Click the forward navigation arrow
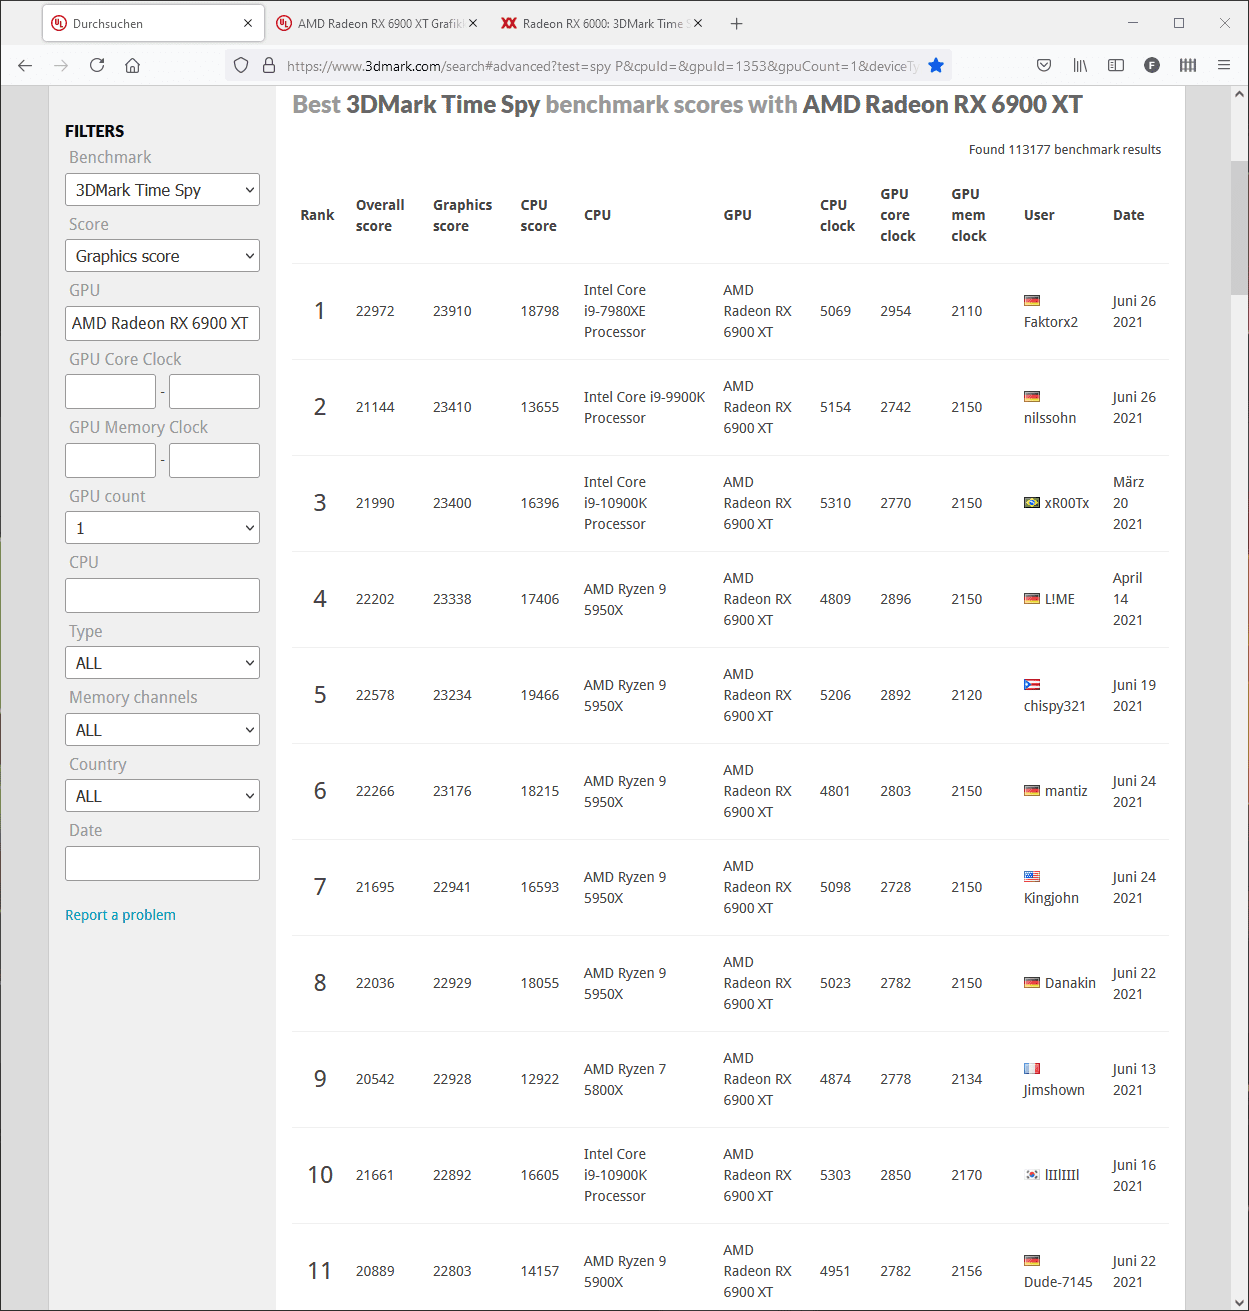 click(61, 65)
